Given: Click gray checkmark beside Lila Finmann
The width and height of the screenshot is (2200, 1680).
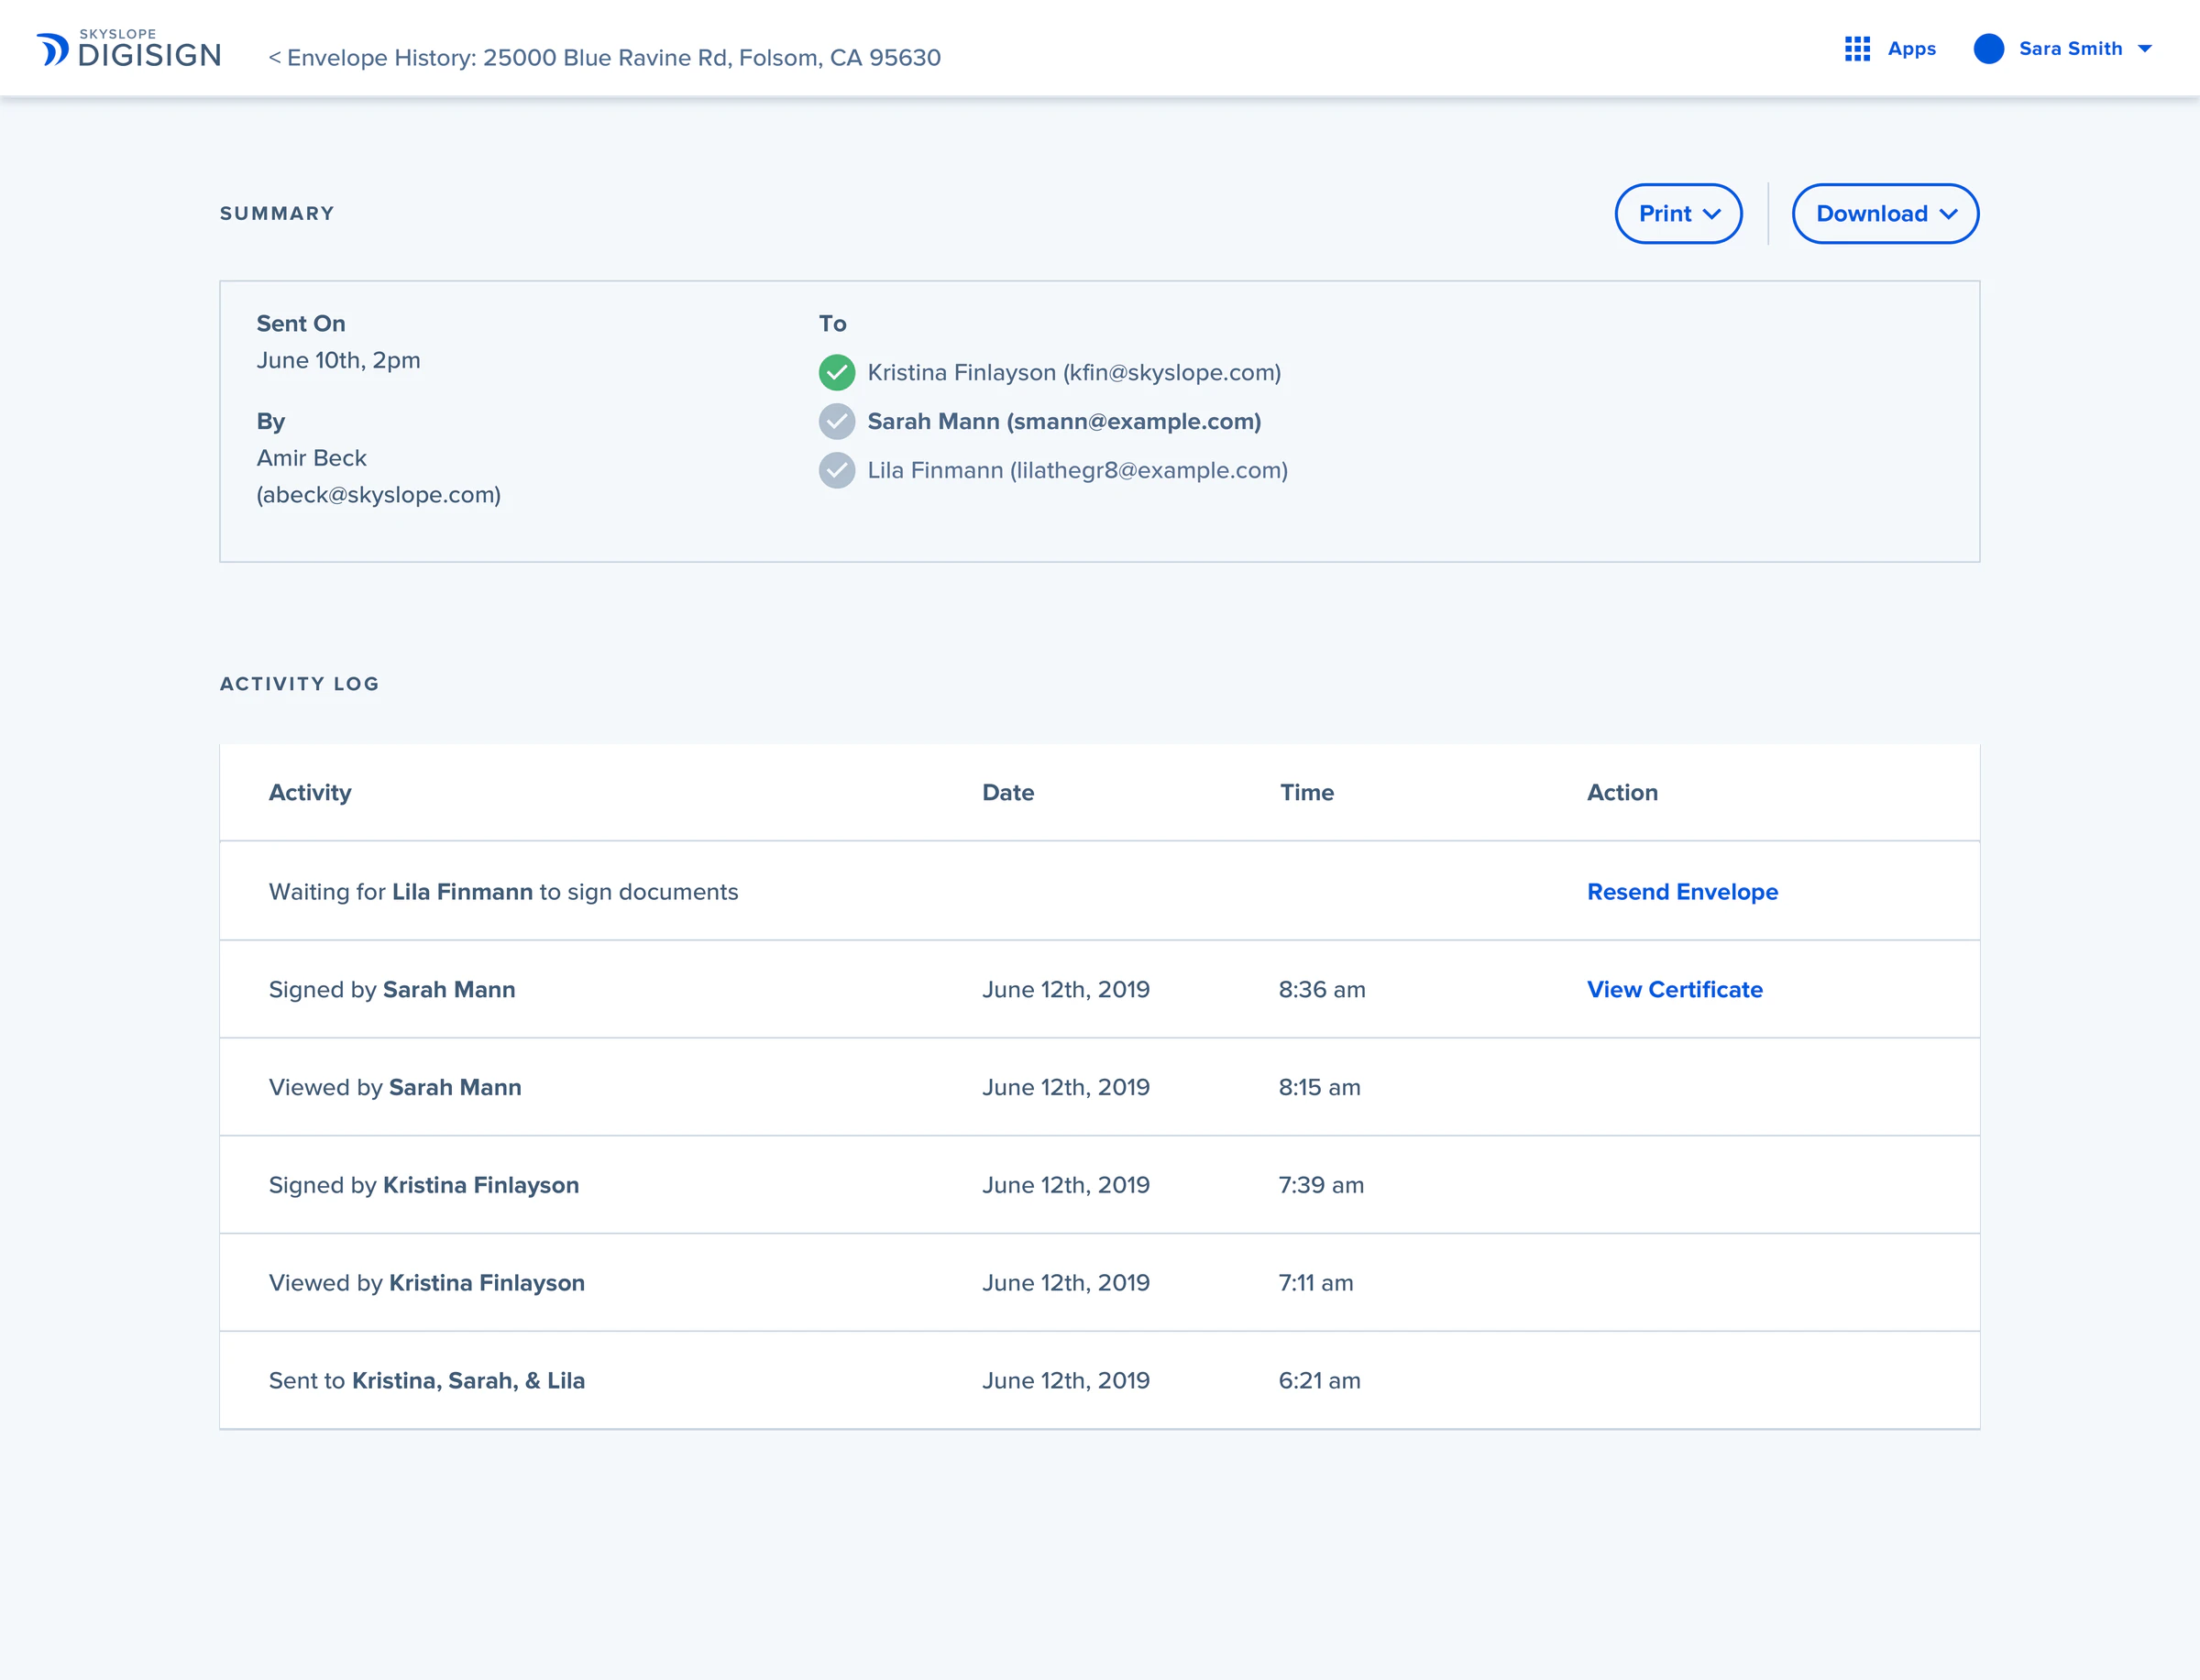Looking at the screenshot, I should [x=837, y=471].
